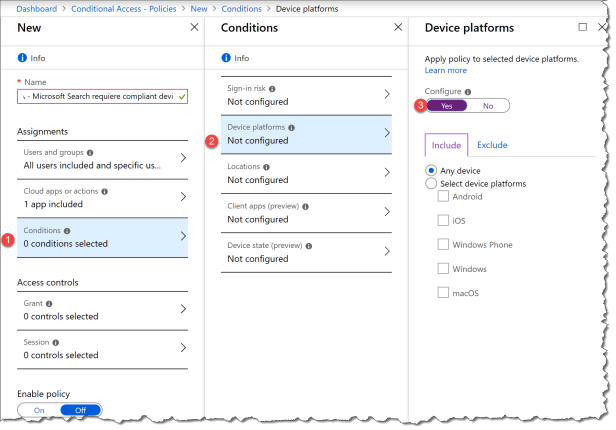Image resolution: width=616 pixels, height=430 pixels.
Task: Click info tooltip icon beside Configure
Action: click(x=468, y=92)
